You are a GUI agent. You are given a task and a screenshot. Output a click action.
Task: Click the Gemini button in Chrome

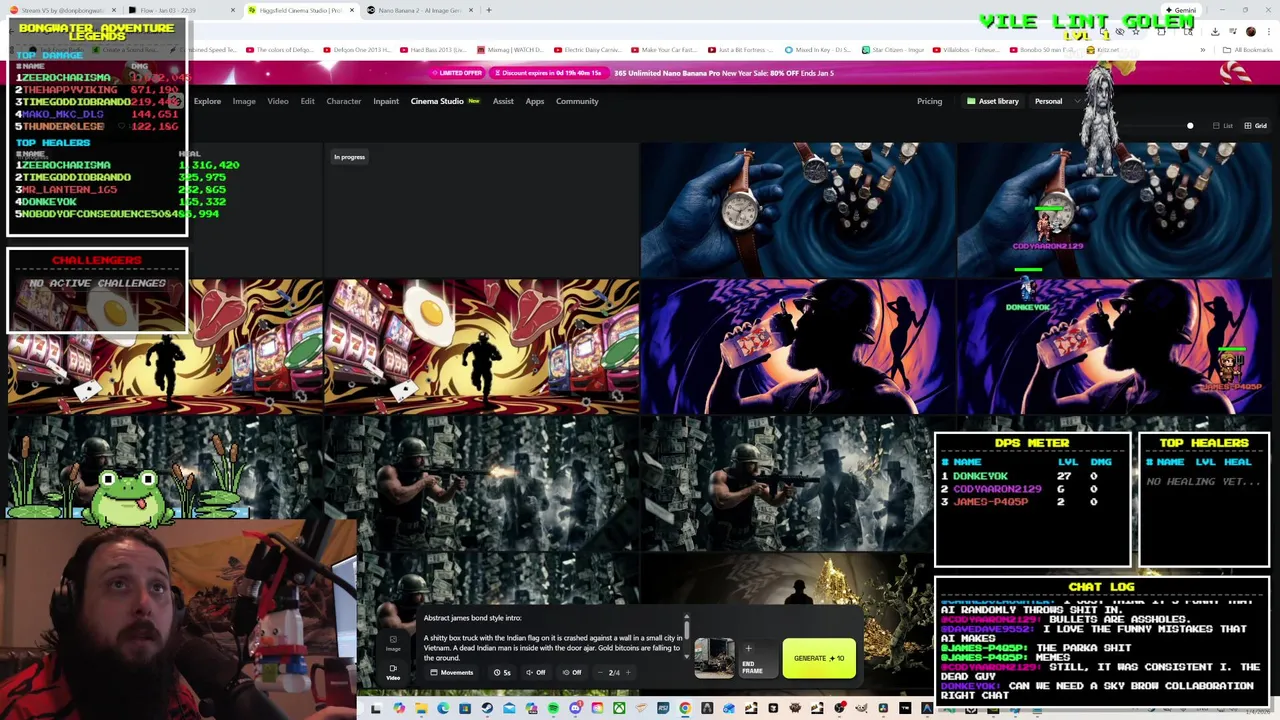1181,10
